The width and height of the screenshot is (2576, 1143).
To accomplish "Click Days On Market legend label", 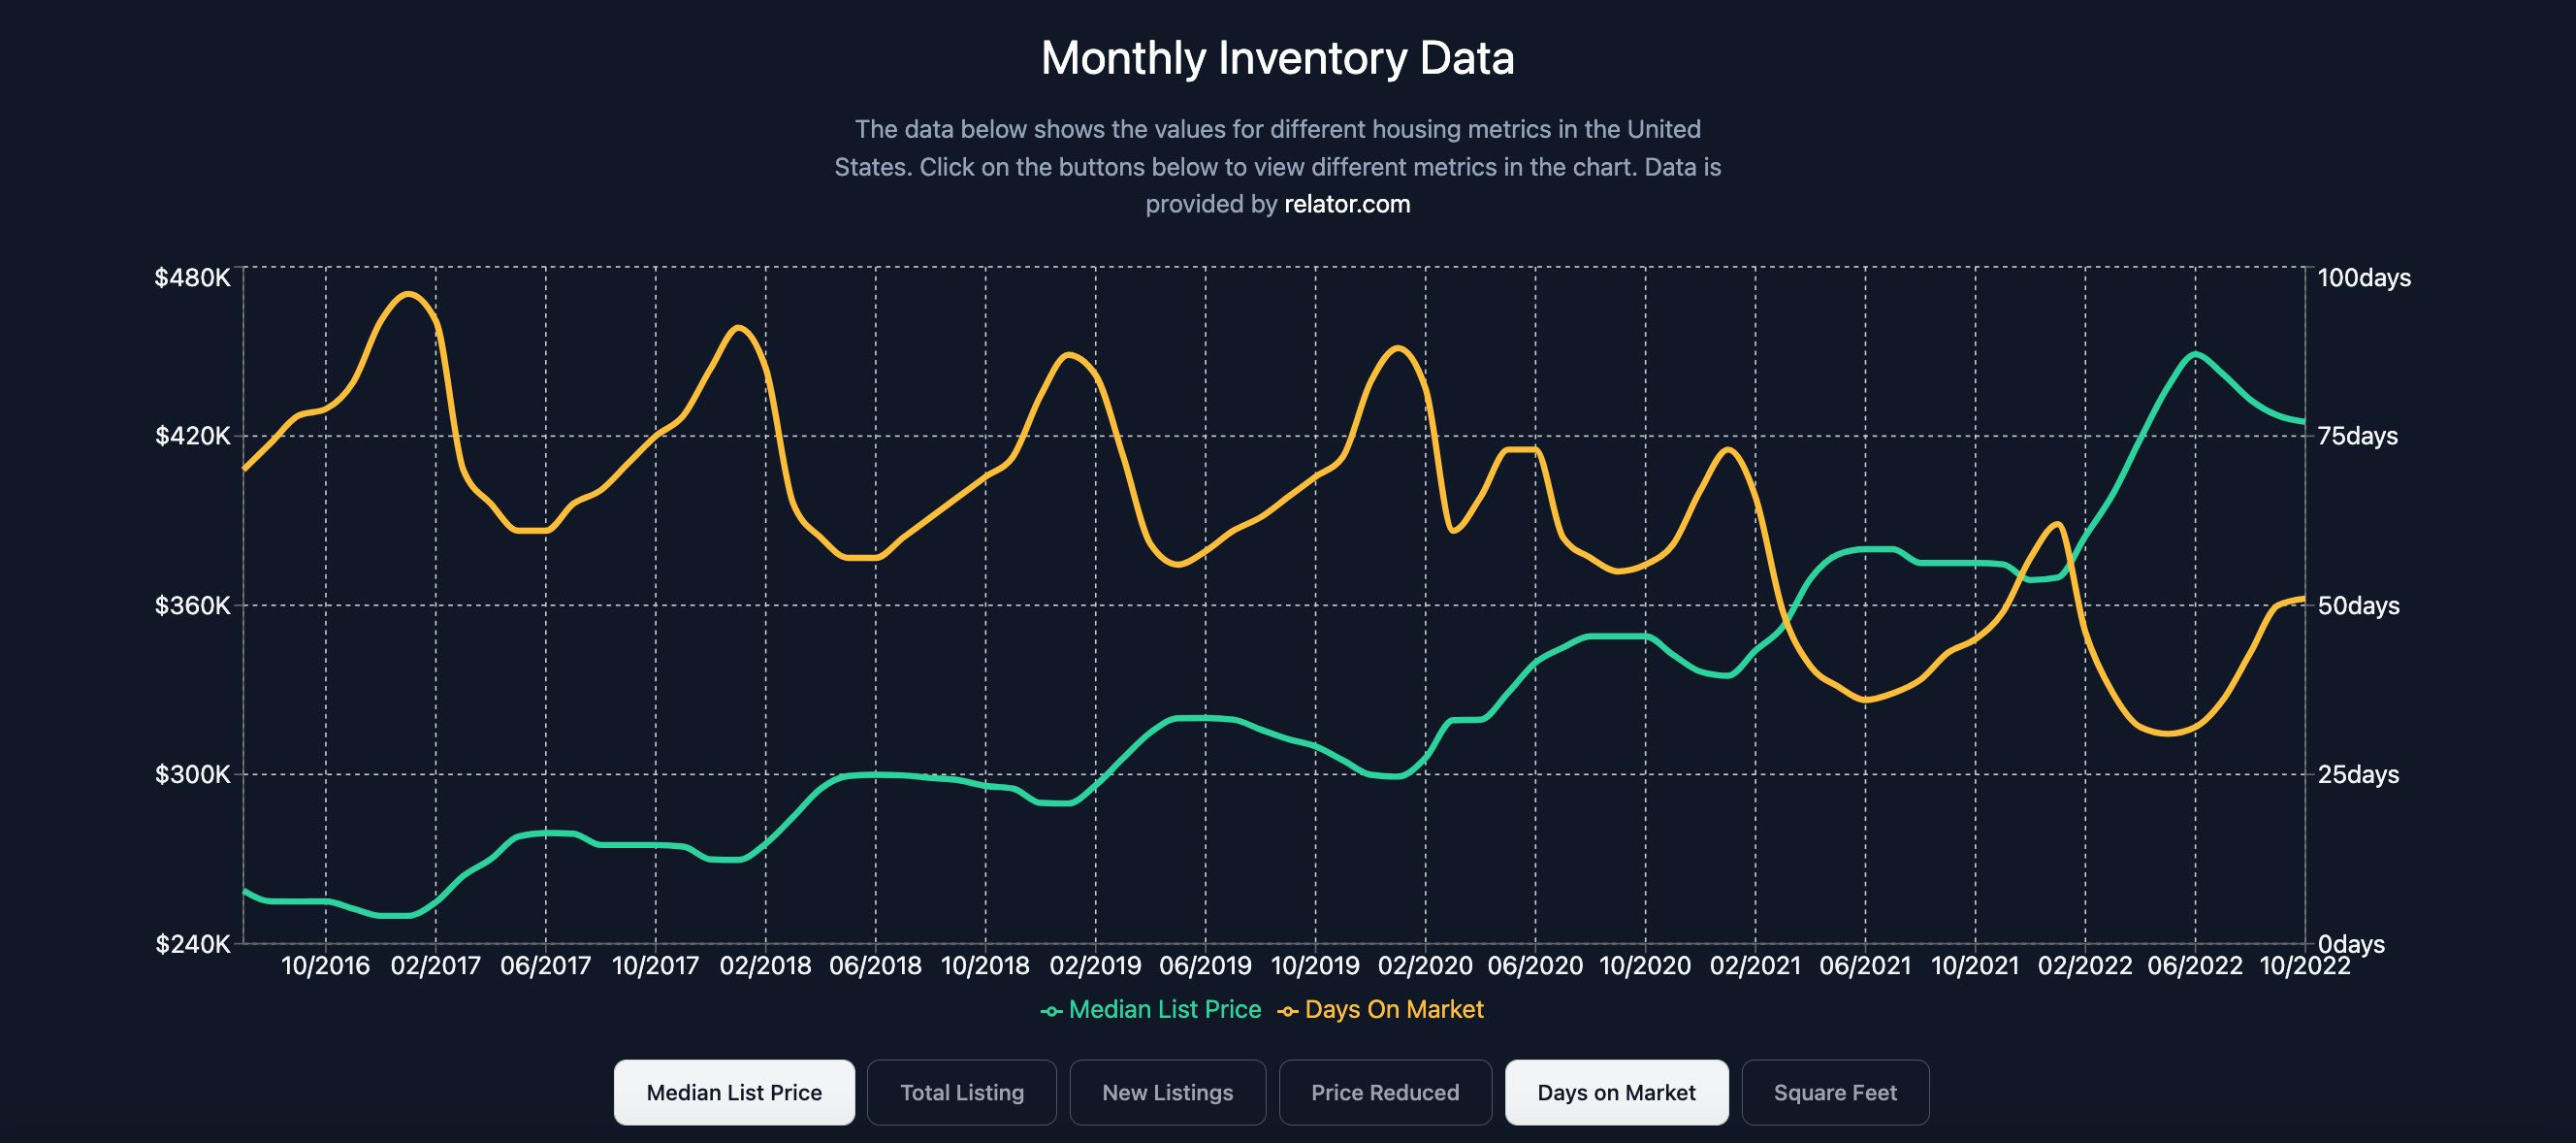I will [1393, 1009].
